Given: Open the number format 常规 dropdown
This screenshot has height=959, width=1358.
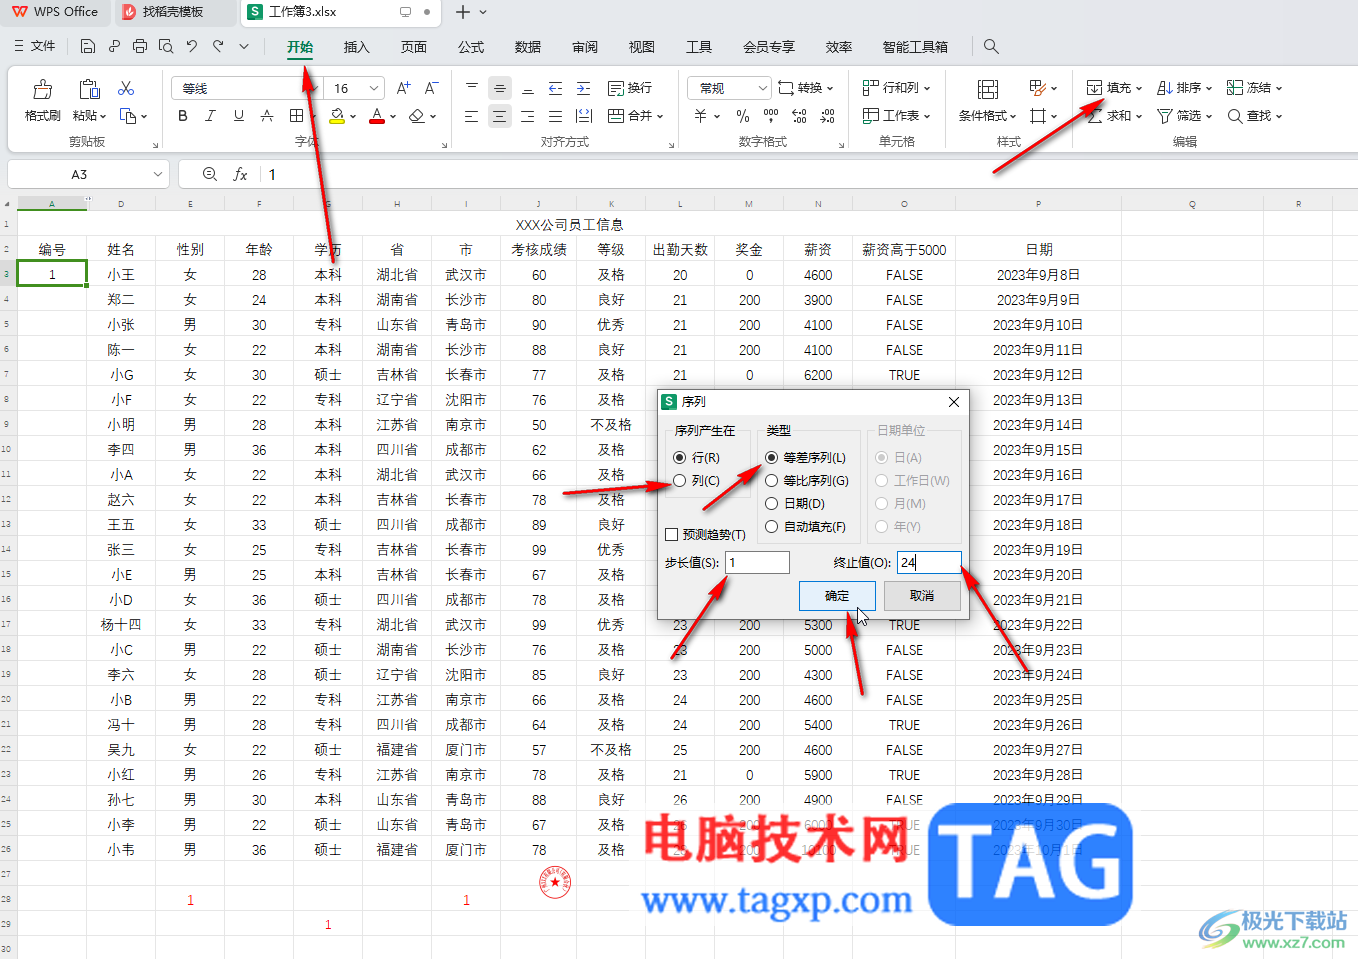Looking at the screenshot, I should 763,88.
